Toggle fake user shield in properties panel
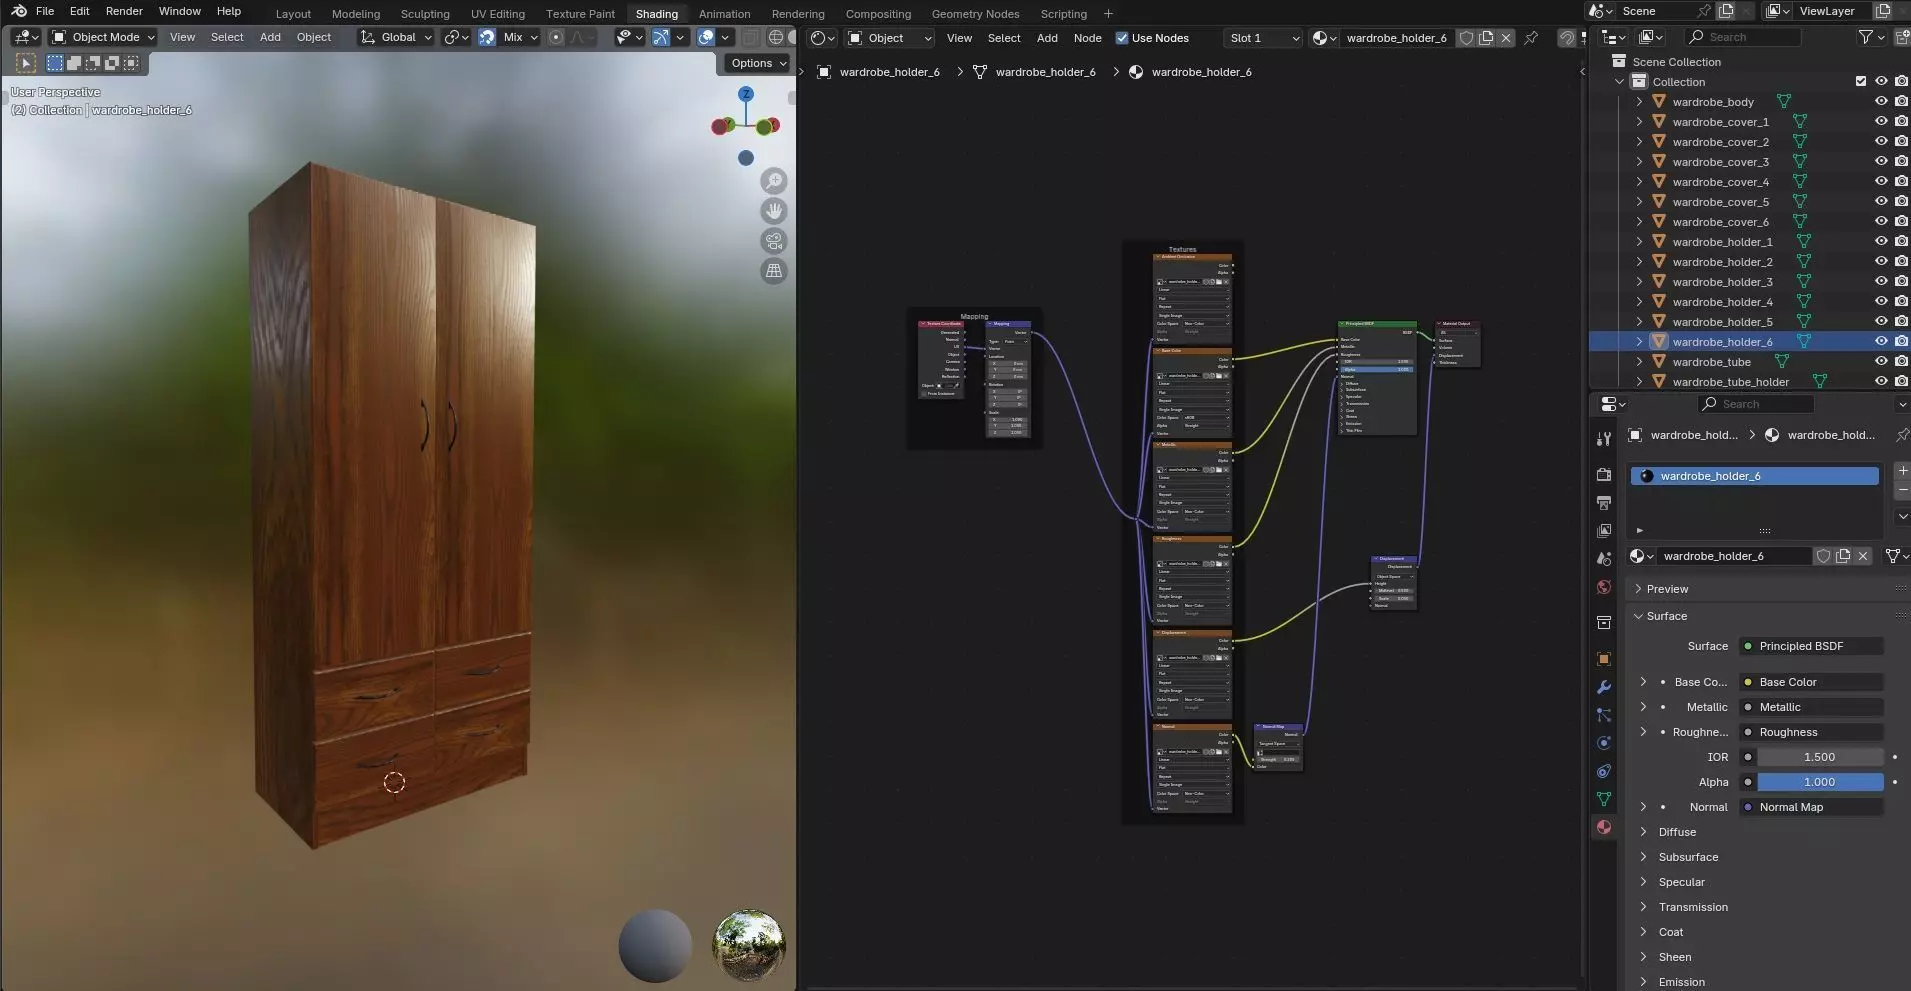Image resolution: width=1911 pixels, height=991 pixels. pos(1823,556)
